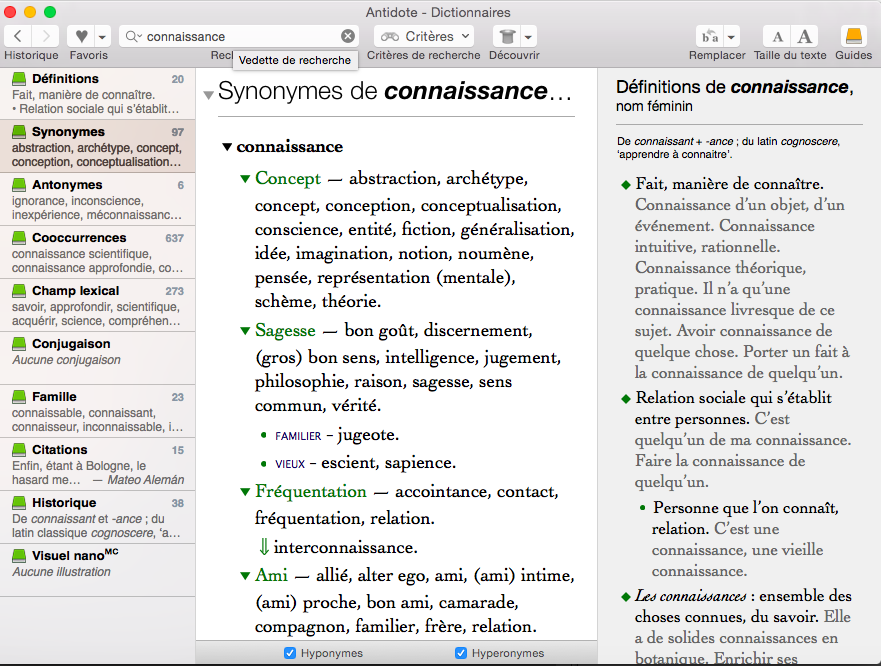Open the Favoris dropdown arrow
Screen dimensions: 881x666
(x=102, y=37)
